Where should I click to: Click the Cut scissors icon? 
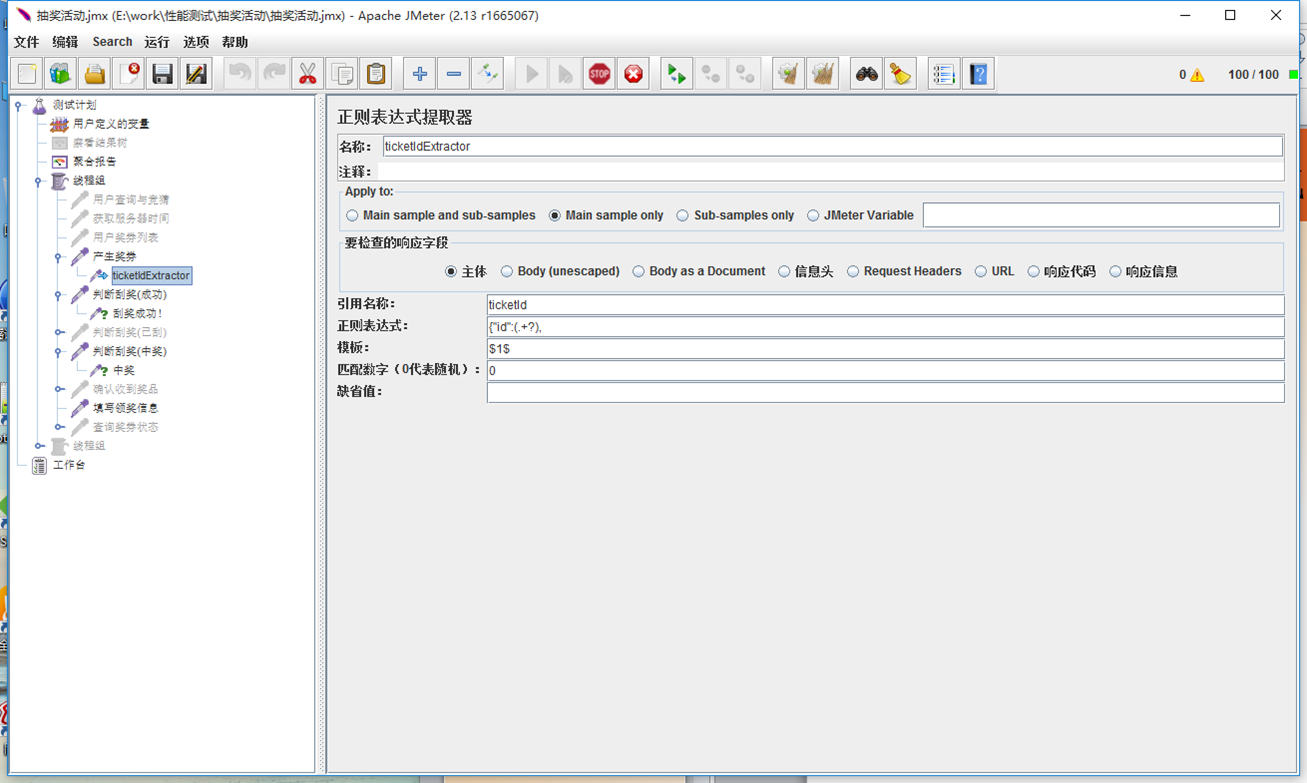(308, 74)
